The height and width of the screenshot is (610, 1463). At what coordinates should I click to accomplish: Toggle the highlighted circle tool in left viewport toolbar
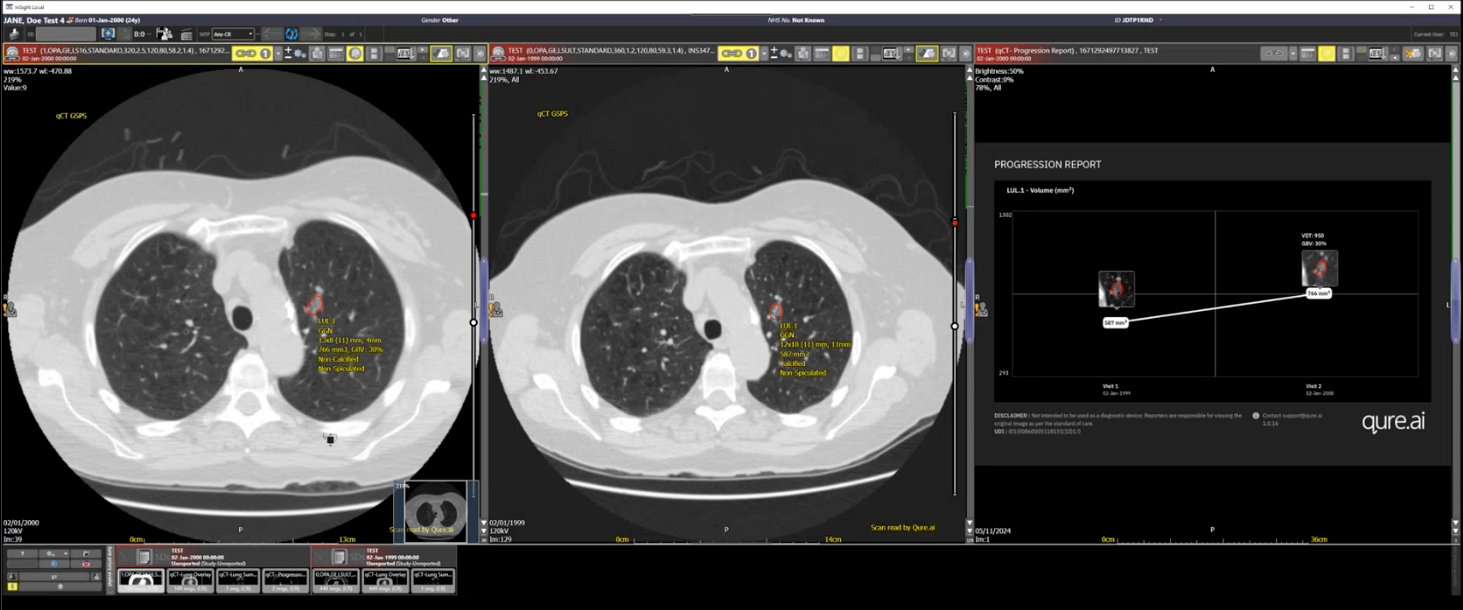point(355,53)
